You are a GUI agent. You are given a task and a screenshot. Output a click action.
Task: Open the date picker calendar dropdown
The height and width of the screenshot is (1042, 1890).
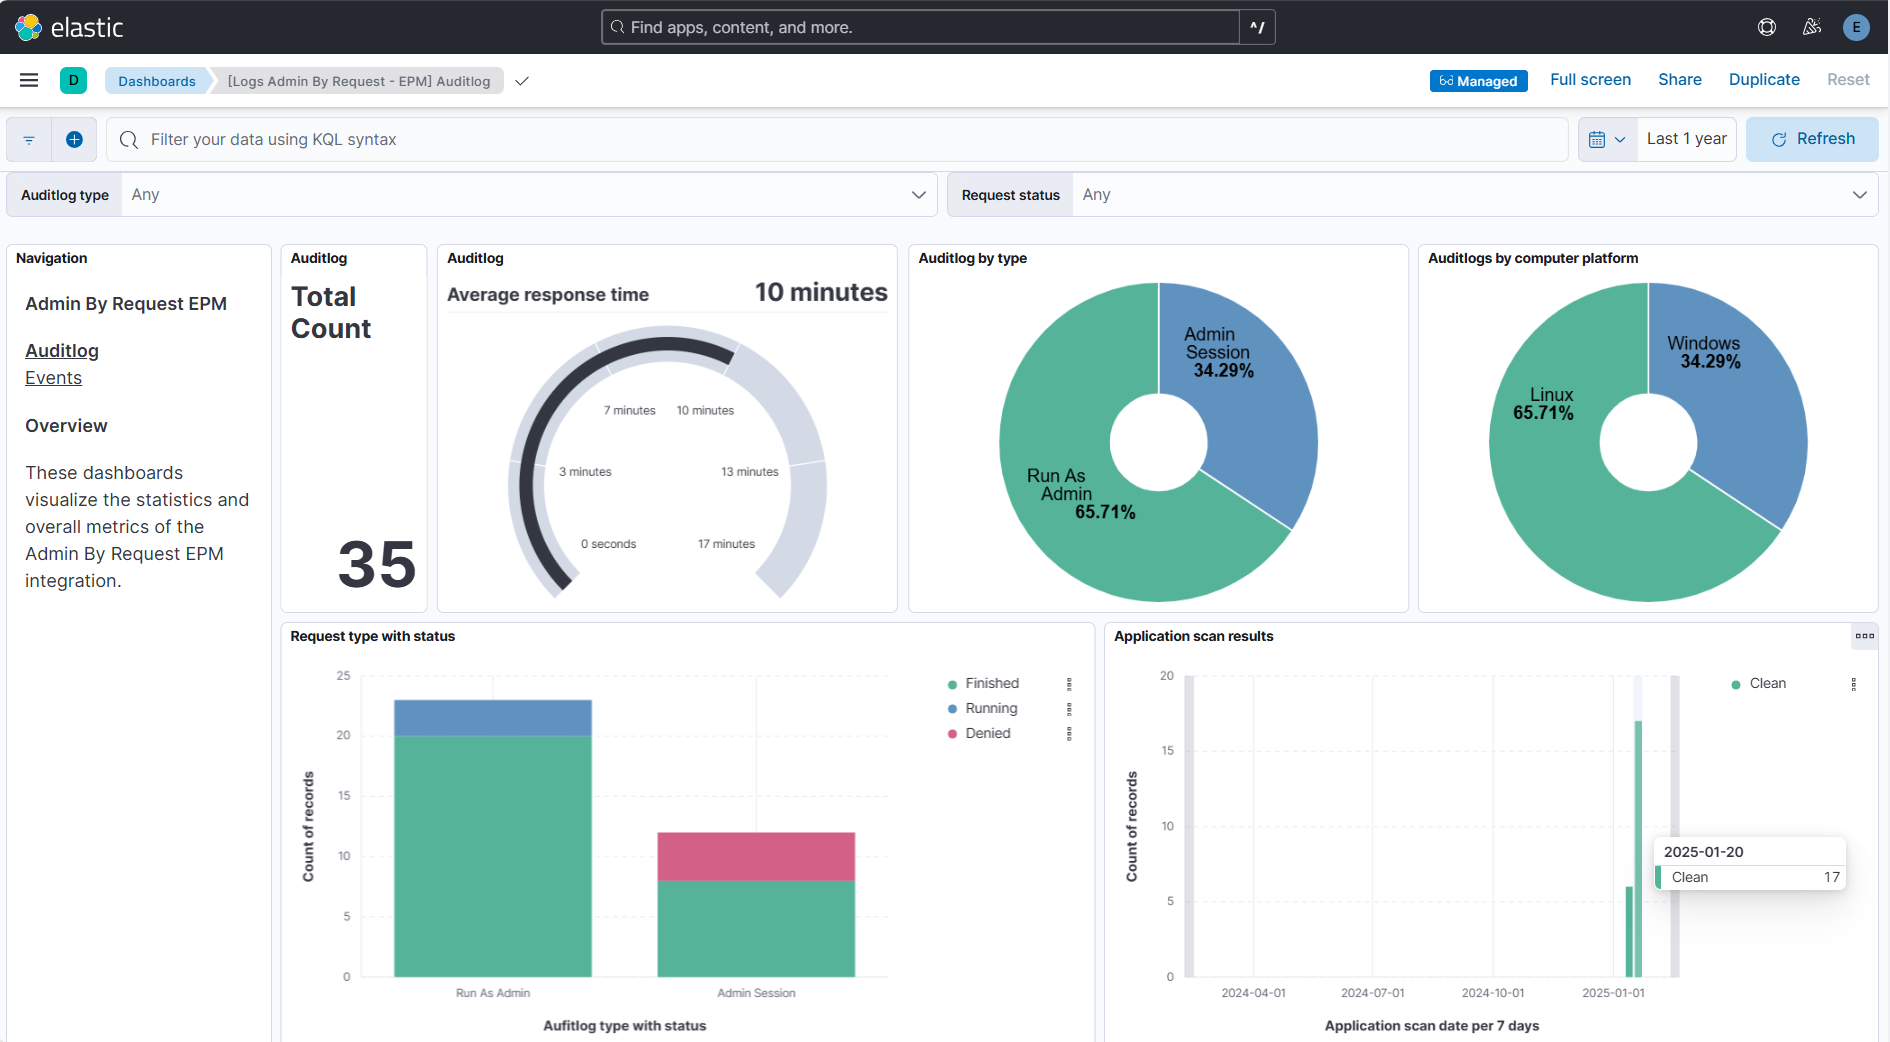pos(1607,139)
